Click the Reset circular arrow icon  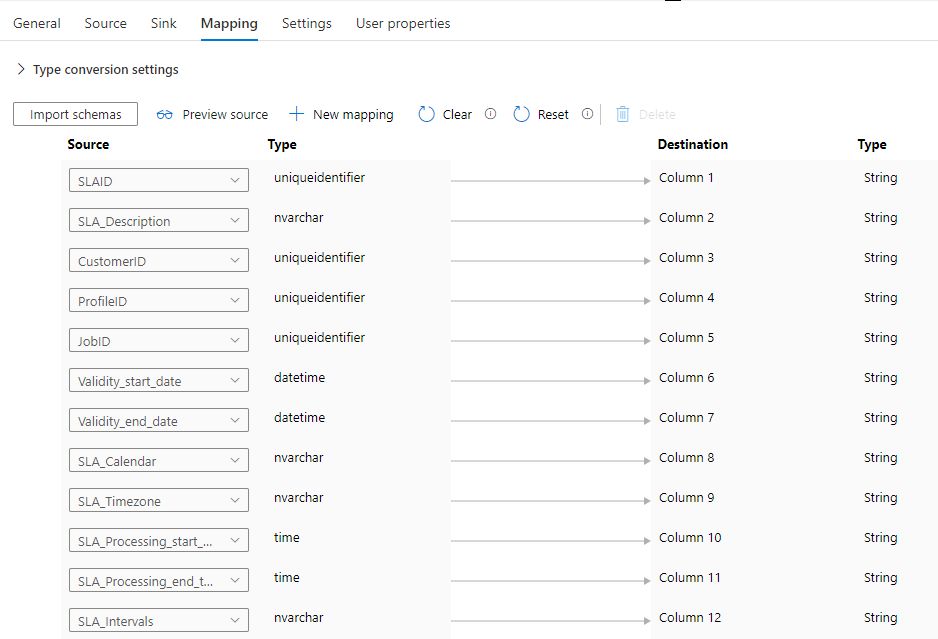(x=522, y=114)
